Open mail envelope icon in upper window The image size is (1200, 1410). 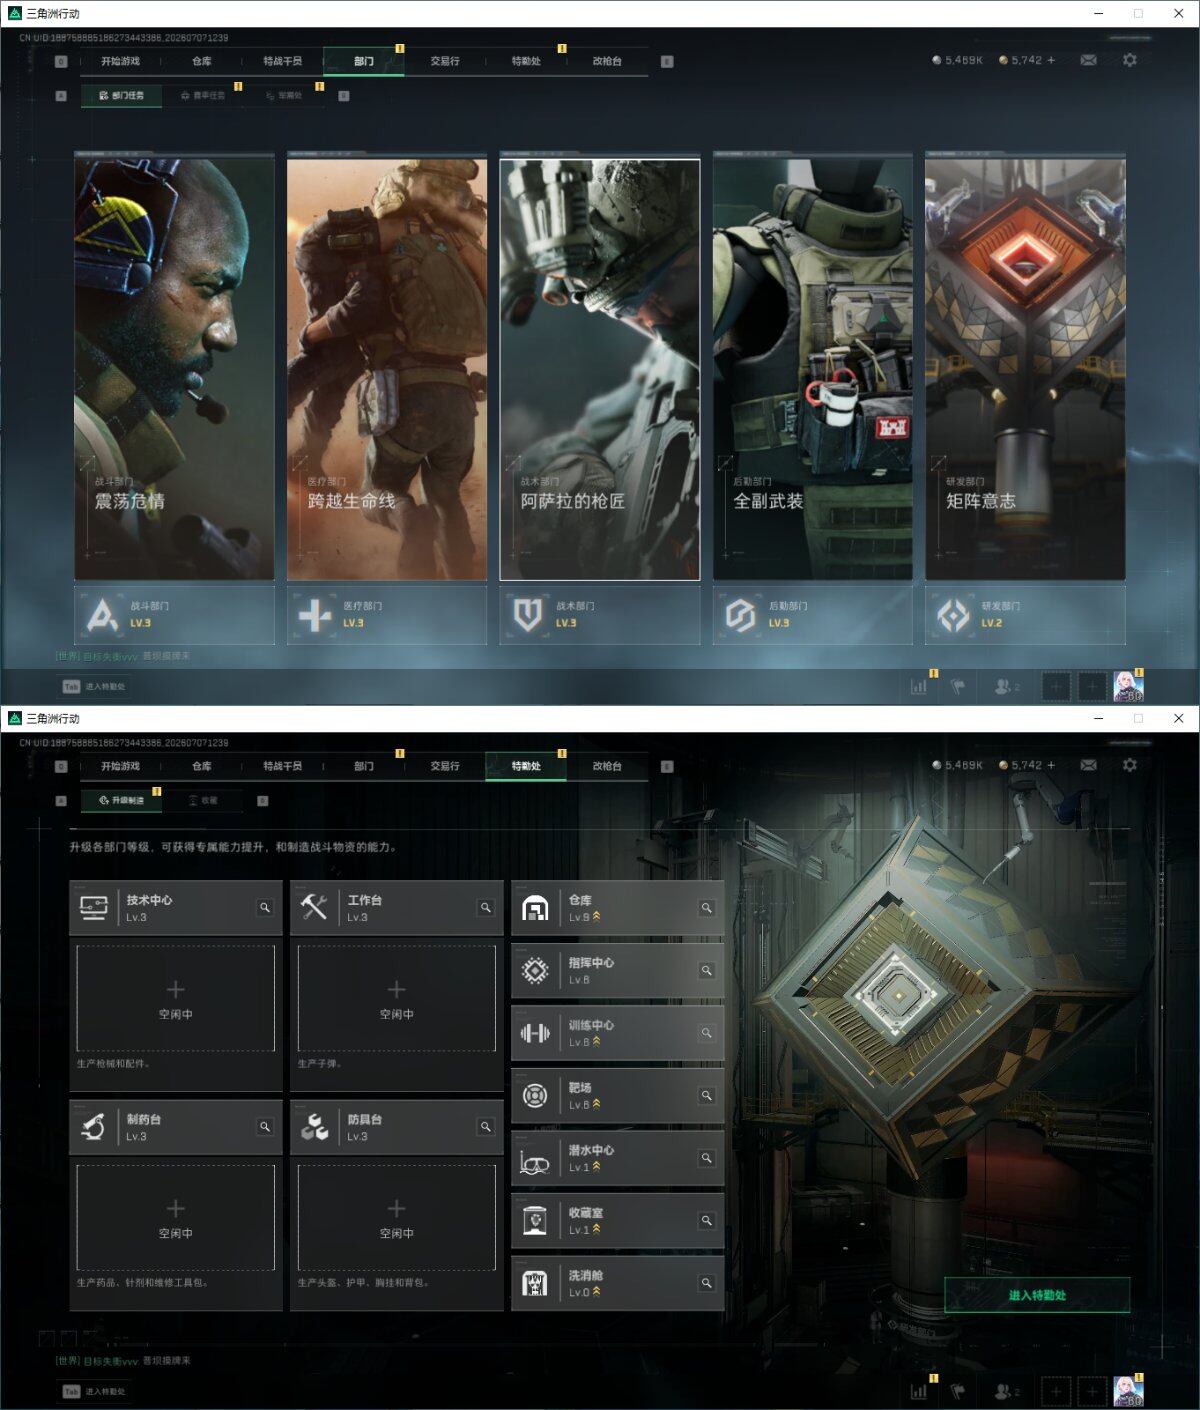[x=1089, y=60]
